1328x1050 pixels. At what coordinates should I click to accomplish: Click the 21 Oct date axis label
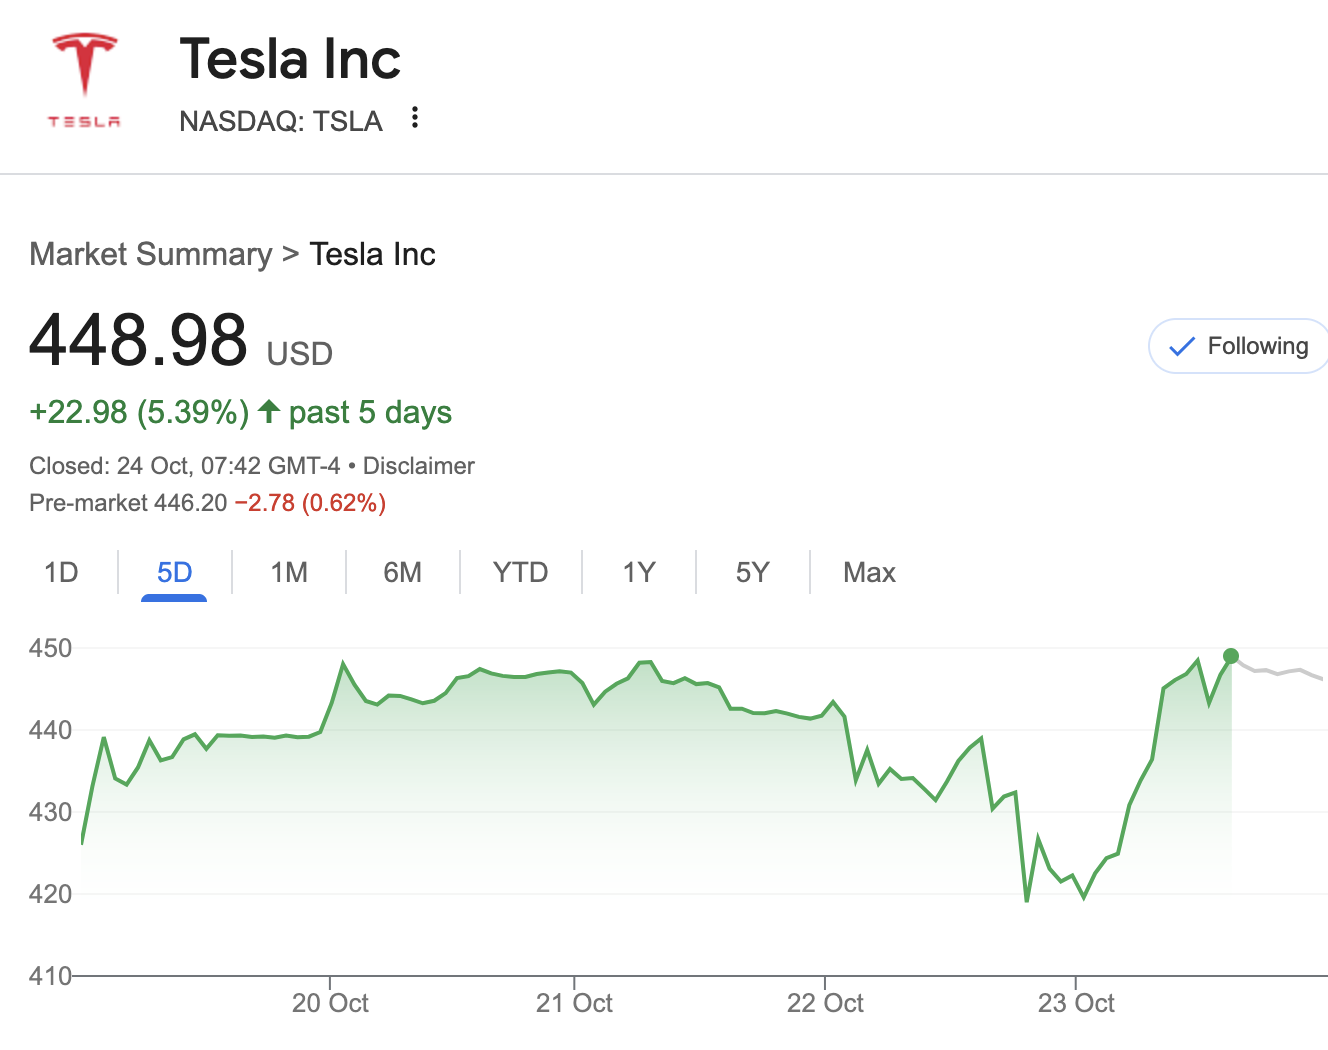pyautogui.click(x=574, y=1003)
